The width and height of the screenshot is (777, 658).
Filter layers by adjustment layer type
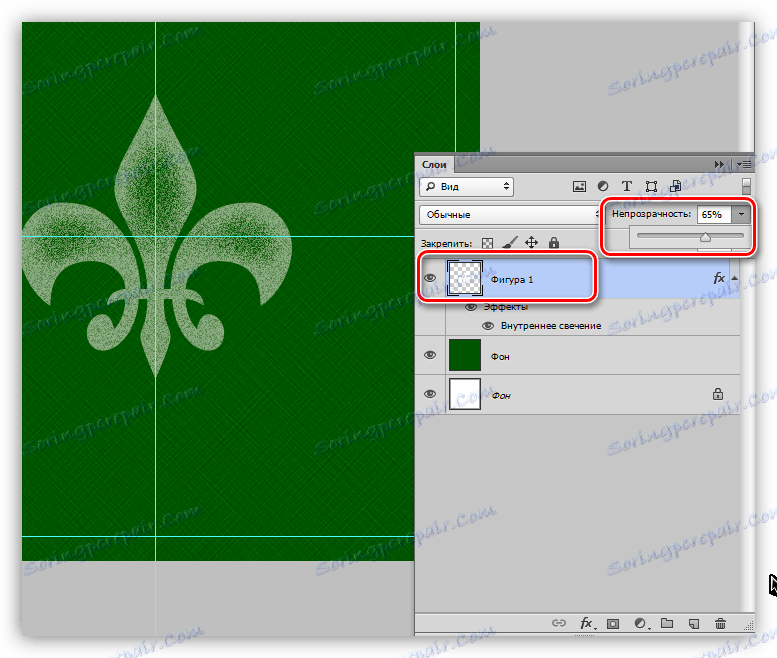(603, 186)
